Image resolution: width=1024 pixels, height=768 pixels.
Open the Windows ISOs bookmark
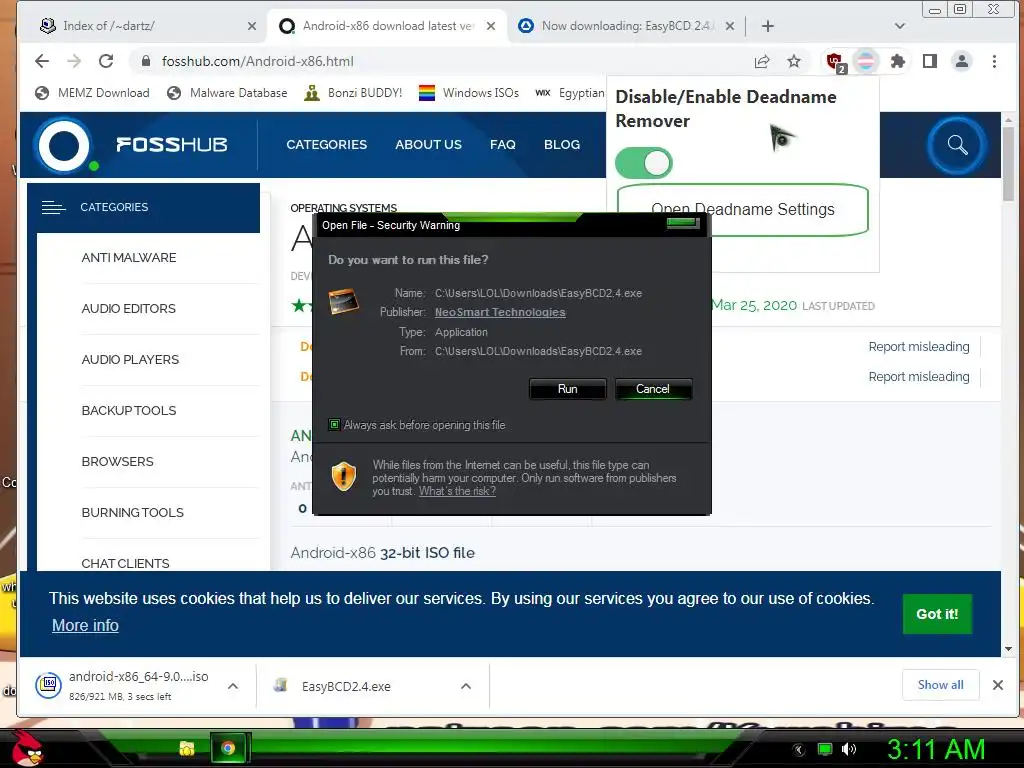coord(468,93)
